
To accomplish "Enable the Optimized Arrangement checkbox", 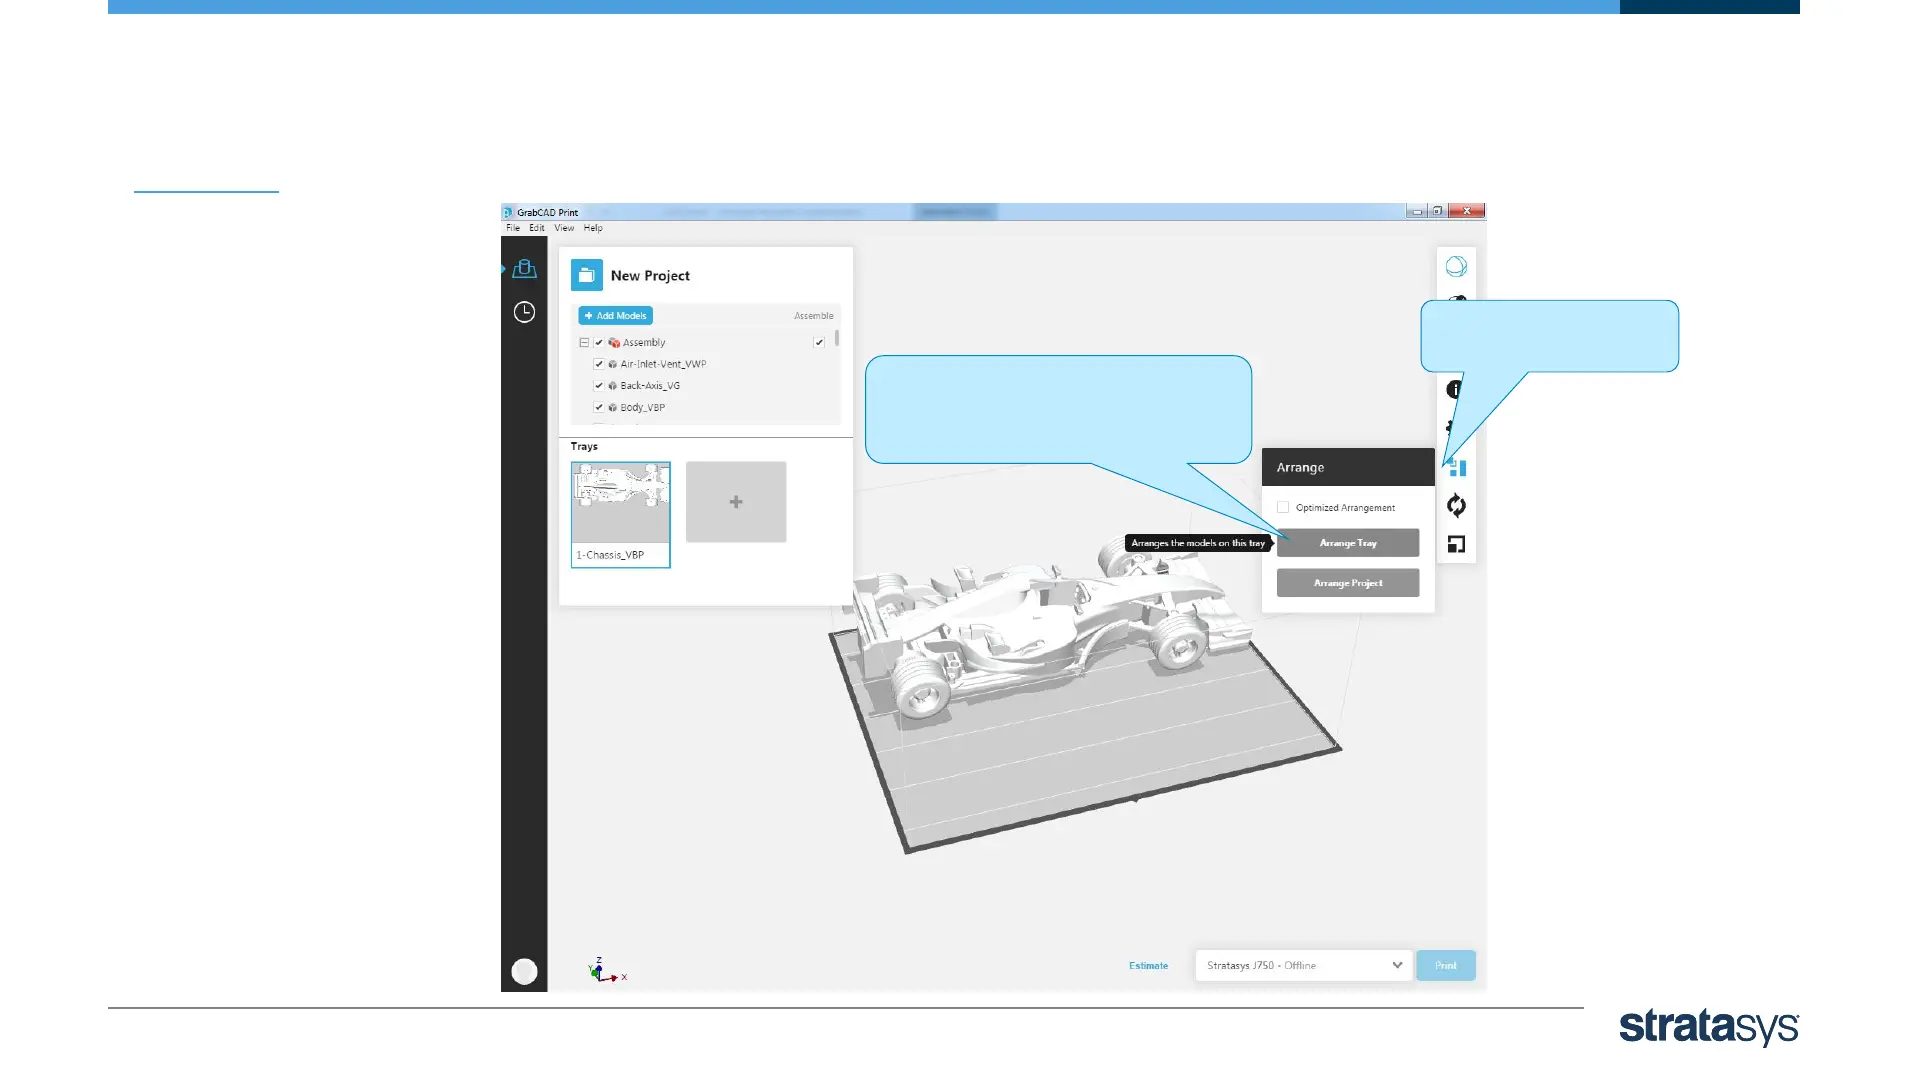I will [1283, 507].
